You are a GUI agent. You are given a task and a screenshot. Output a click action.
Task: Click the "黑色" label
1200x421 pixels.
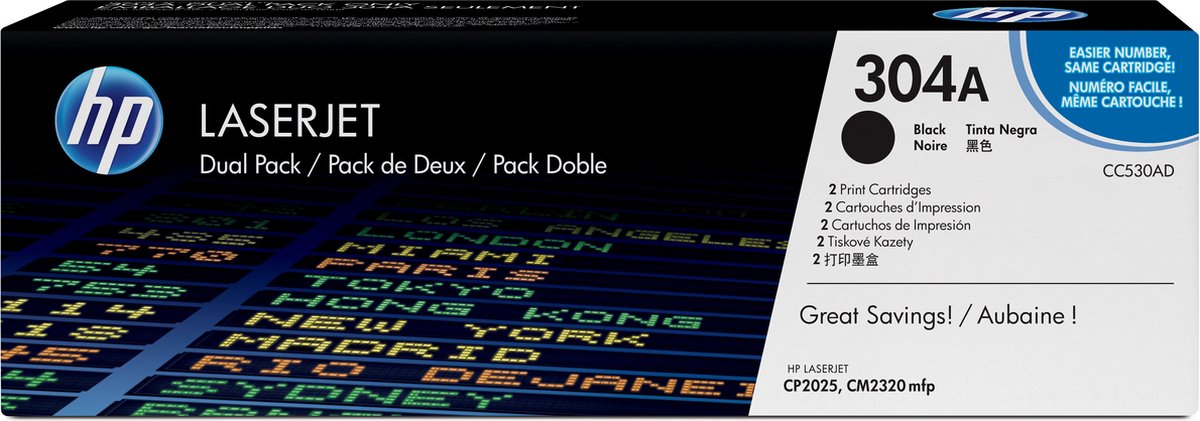tap(979, 144)
